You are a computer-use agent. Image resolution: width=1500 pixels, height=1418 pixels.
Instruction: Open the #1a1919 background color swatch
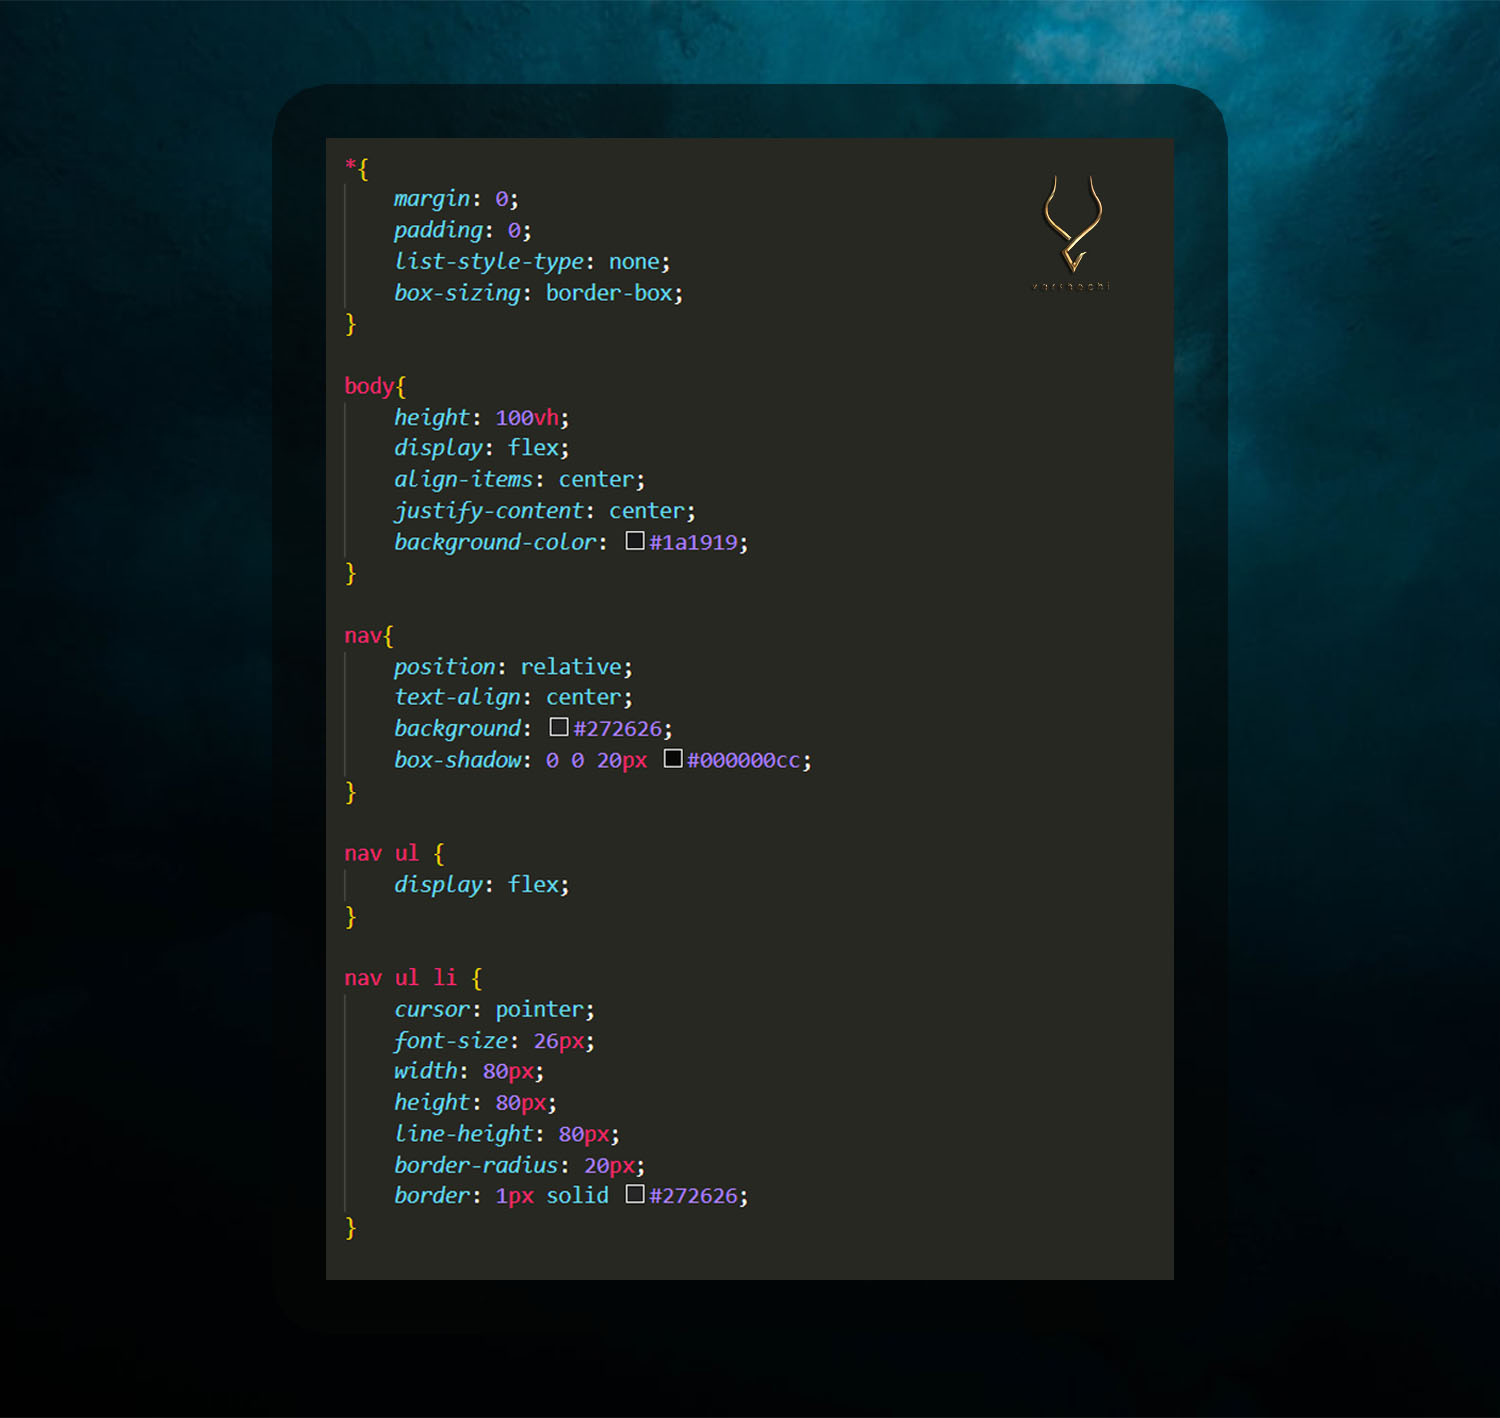point(635,541)
